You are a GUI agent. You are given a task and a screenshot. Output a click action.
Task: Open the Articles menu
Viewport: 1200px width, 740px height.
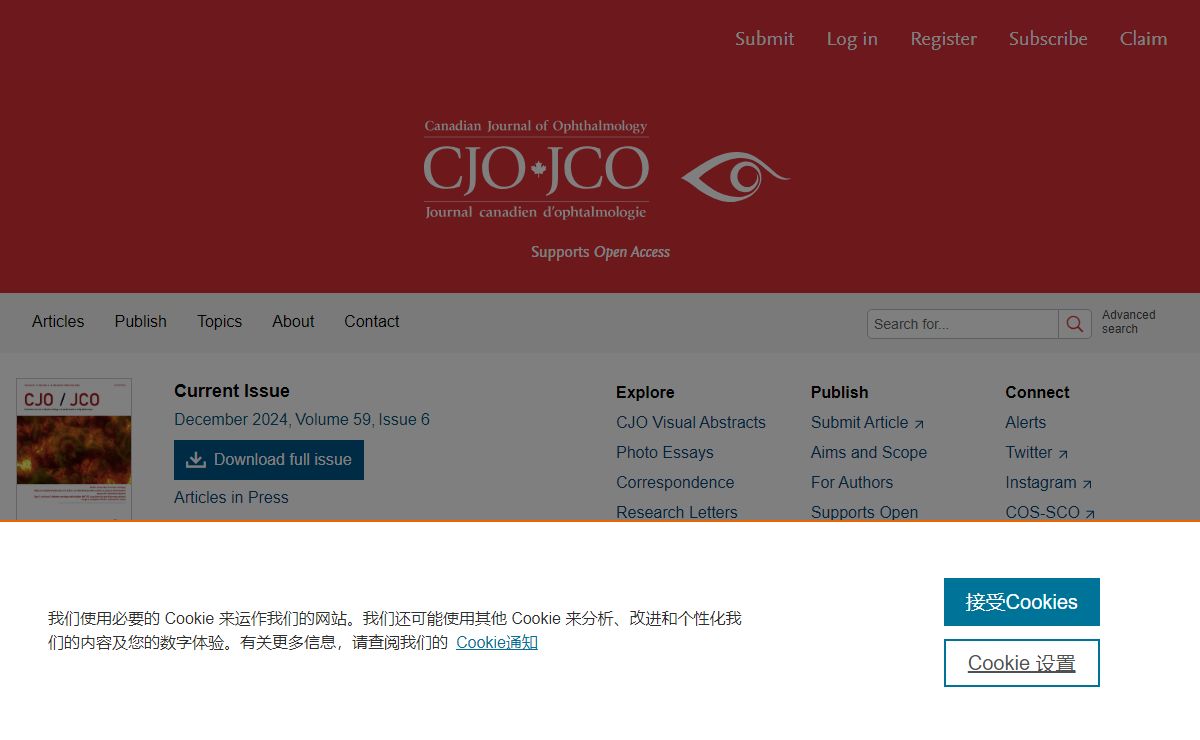point(58,322)
